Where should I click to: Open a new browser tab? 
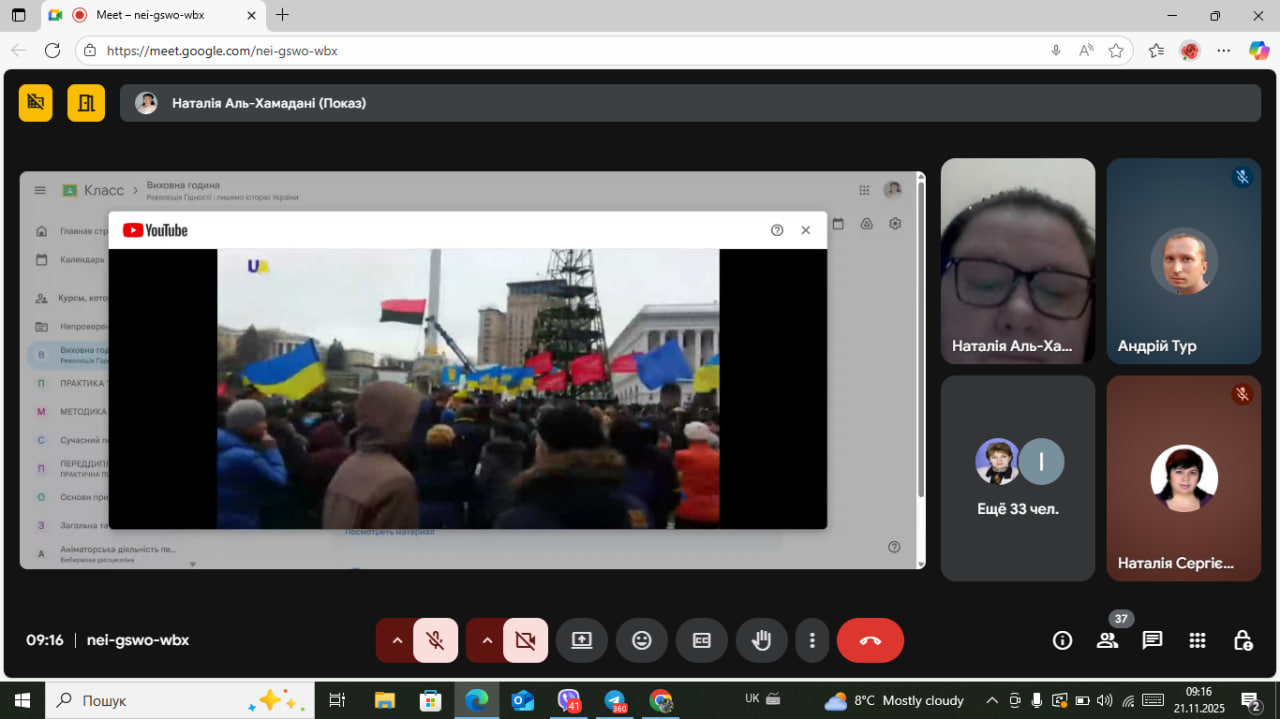(x=283, y=15)
